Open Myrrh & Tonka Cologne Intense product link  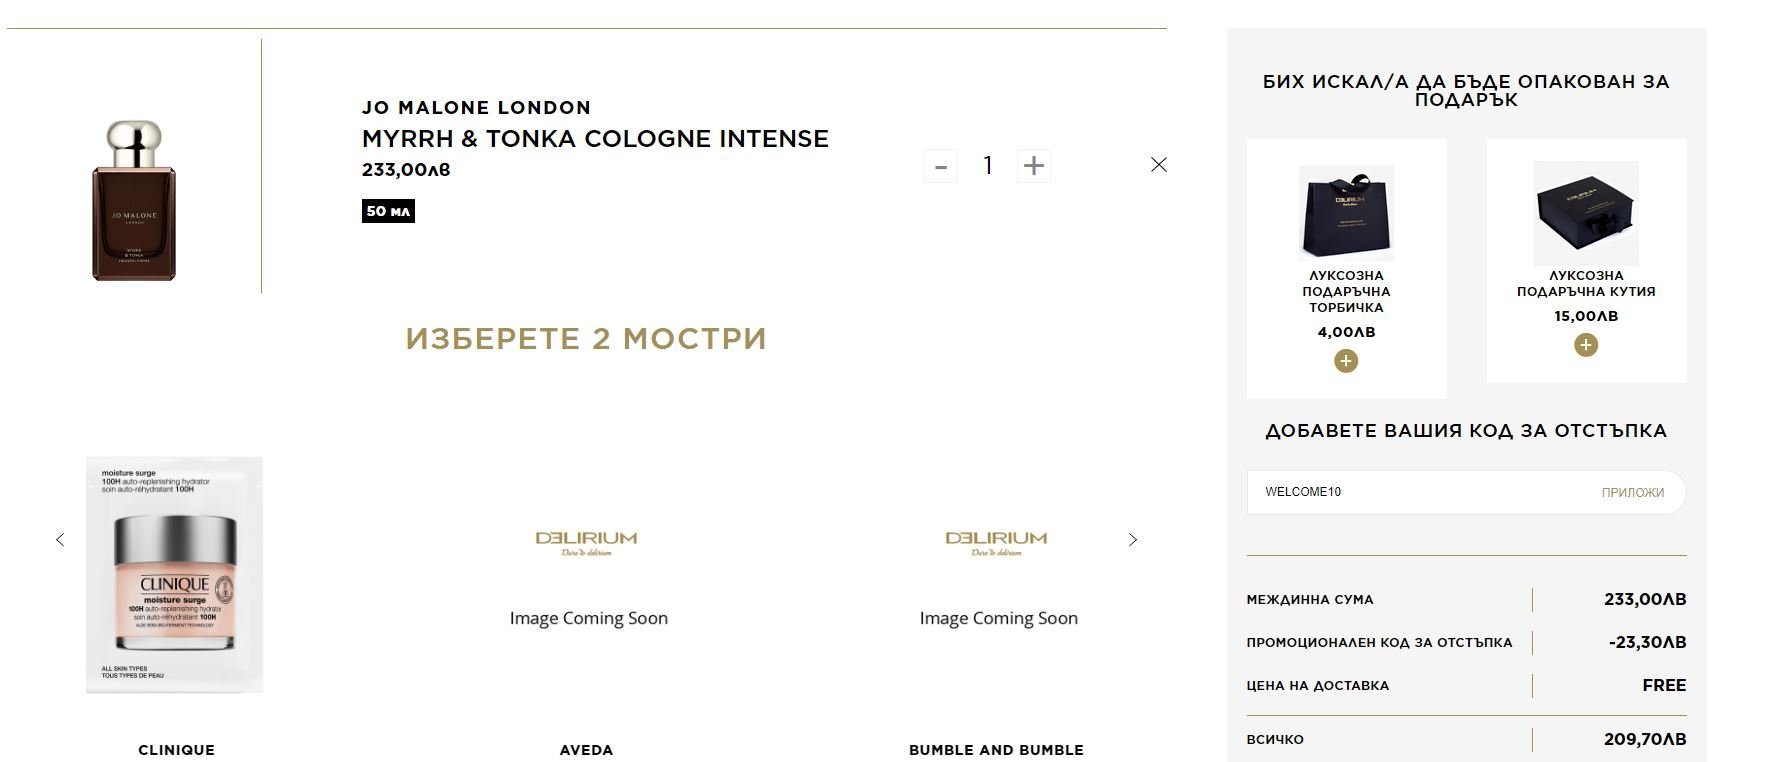point(595,139)
